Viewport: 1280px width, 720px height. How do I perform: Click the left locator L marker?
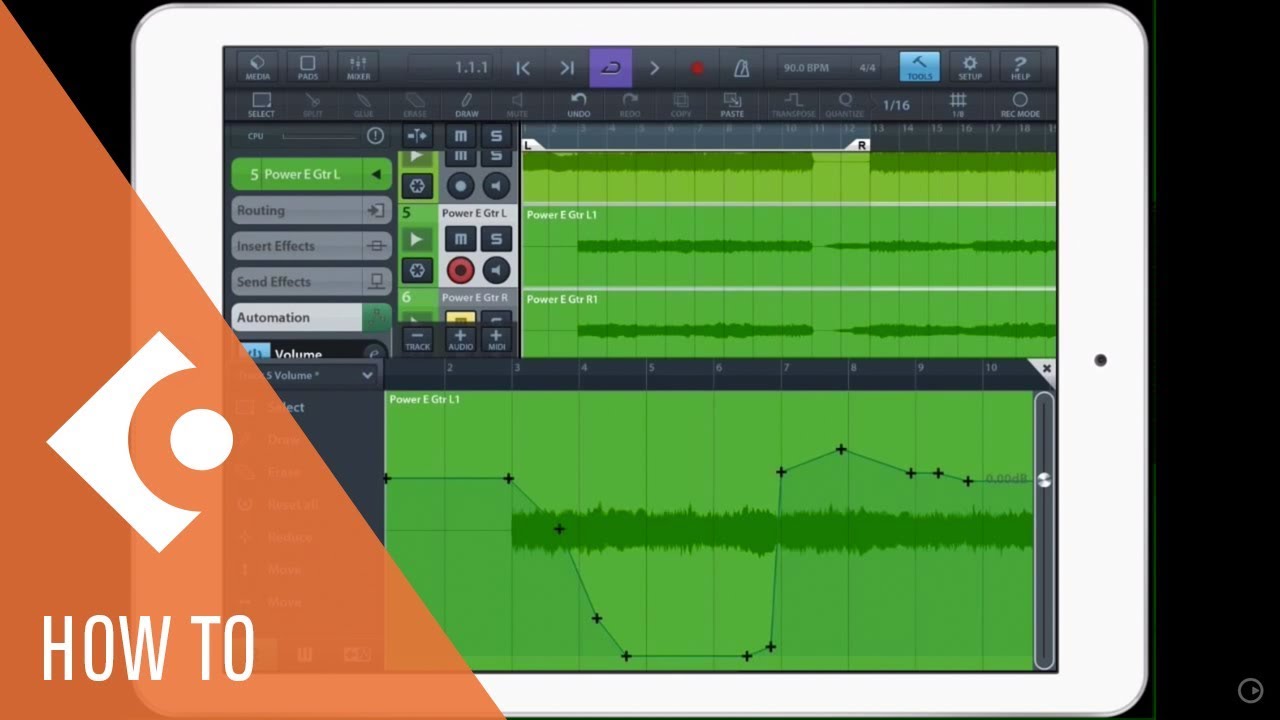click(x=529, y=145)
